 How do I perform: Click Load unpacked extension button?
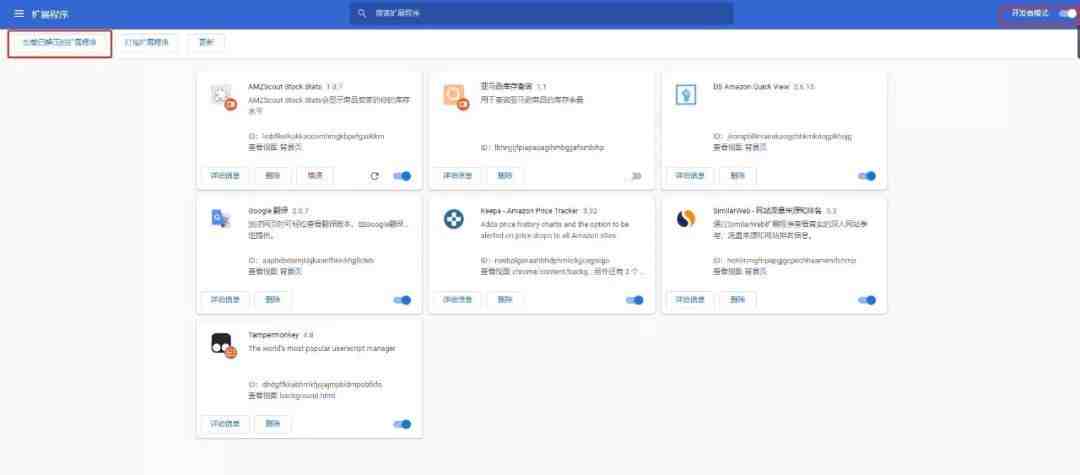[x=59, y=43]
